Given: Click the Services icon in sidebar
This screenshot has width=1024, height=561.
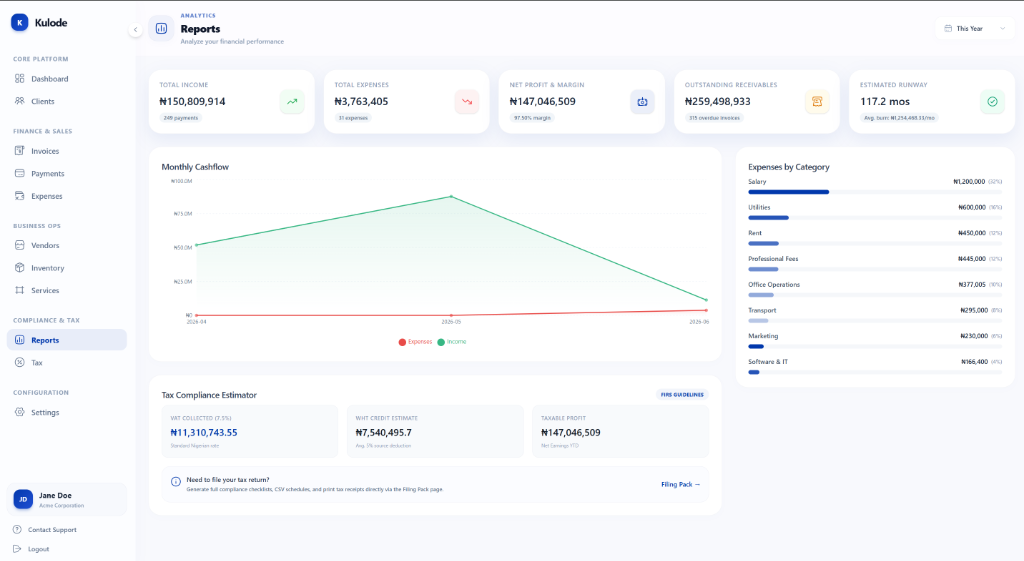Looking at the screenshot, I should tap(20, 291).
